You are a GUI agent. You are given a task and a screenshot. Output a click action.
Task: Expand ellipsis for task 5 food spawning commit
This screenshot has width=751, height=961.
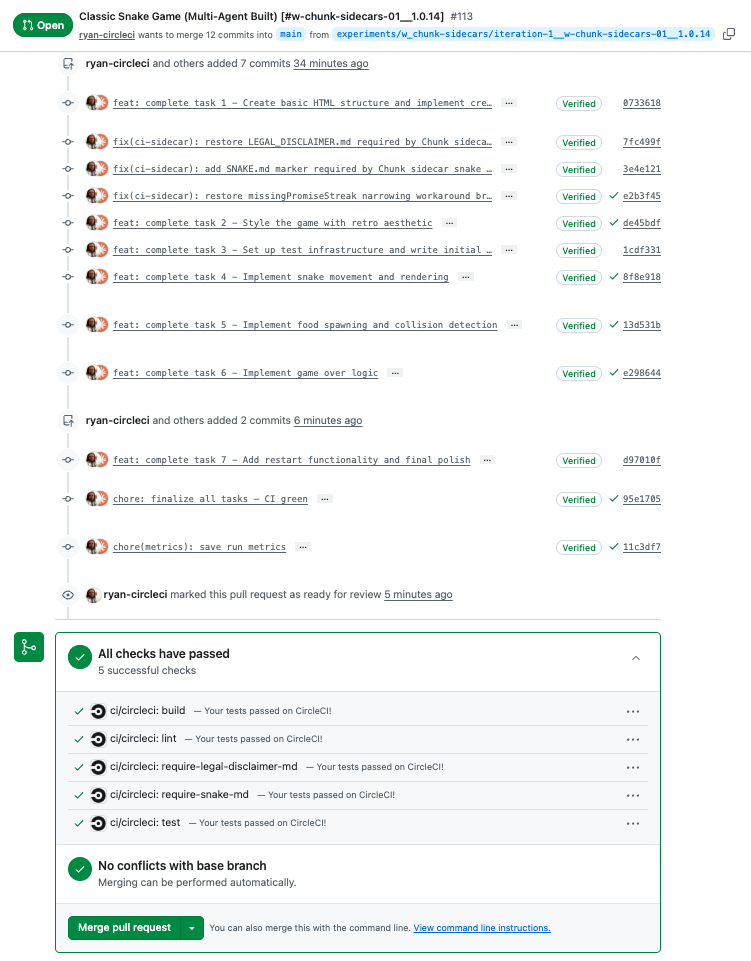click(x=514, y=325)
